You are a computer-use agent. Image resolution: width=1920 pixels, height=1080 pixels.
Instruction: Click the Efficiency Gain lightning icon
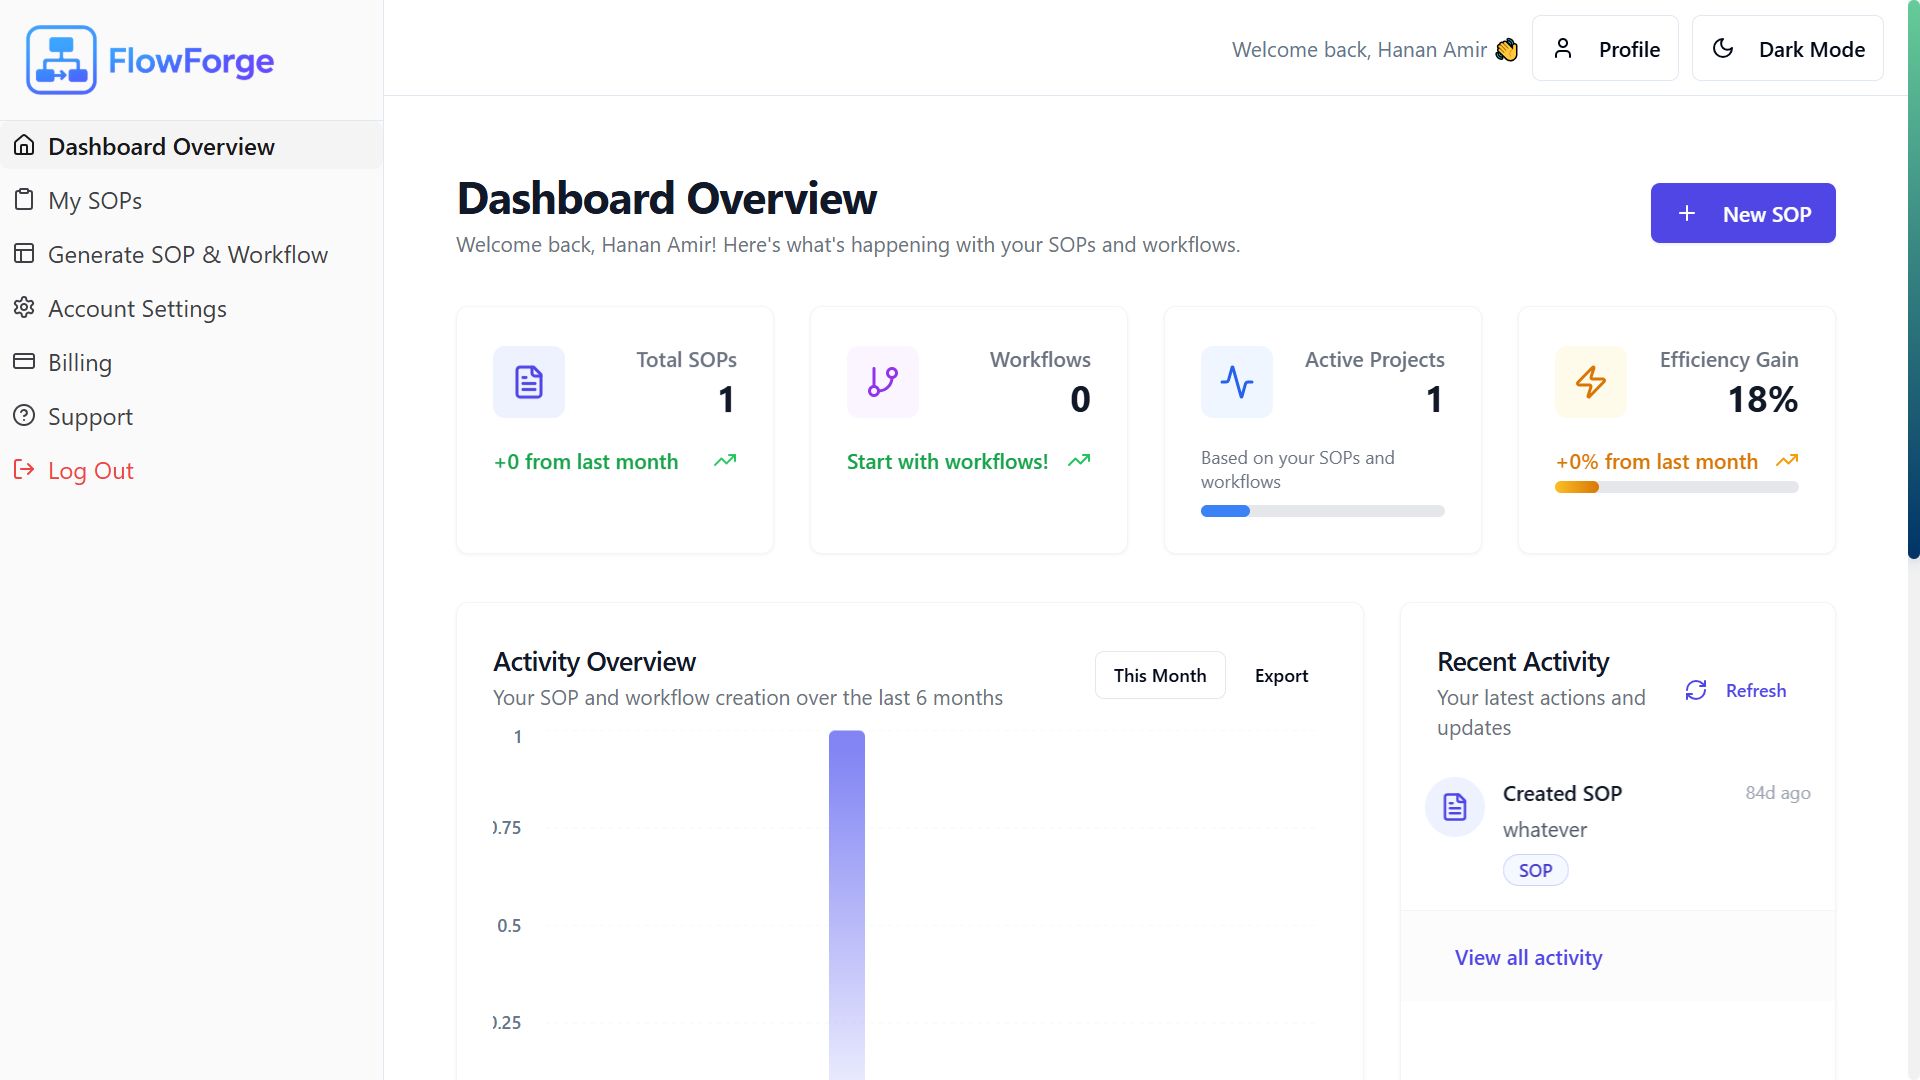click(1590, 382)
